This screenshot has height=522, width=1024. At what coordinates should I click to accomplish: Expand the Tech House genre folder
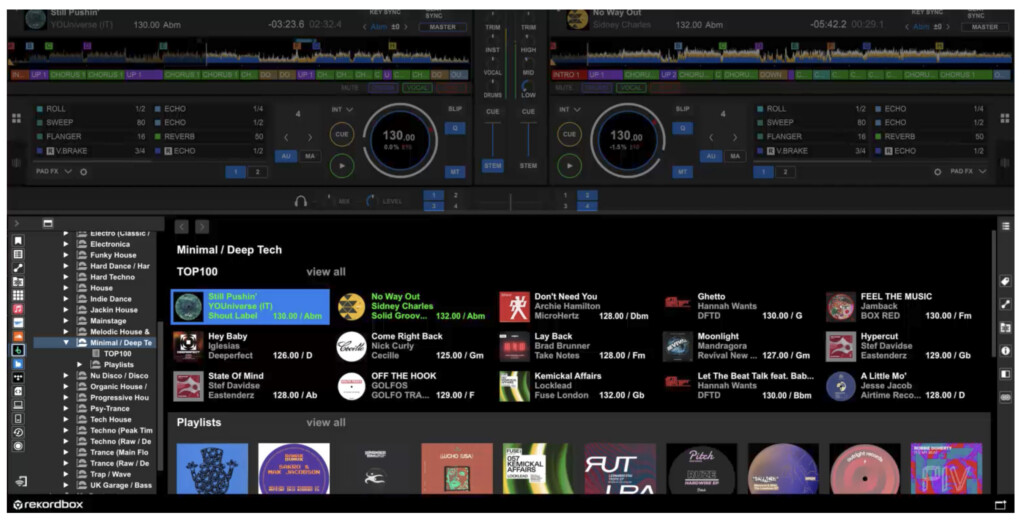point(65,419)
